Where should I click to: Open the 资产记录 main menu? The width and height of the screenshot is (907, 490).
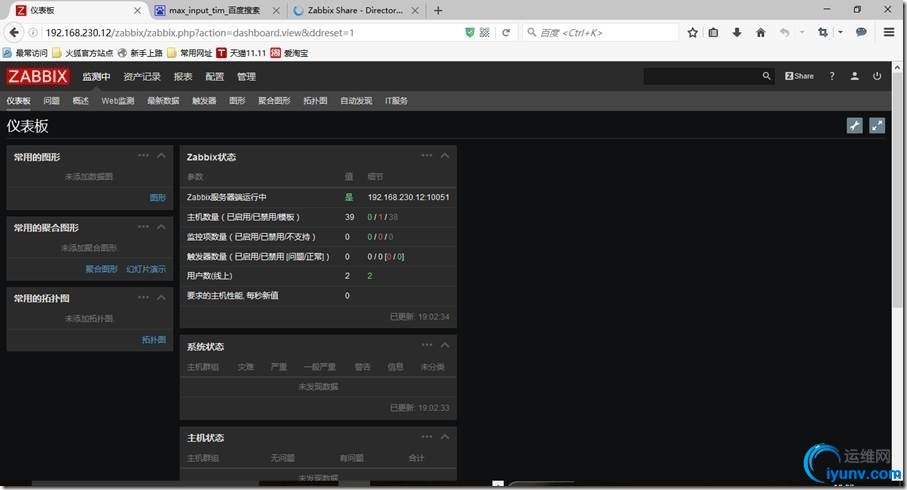click(x=142, y=76)
